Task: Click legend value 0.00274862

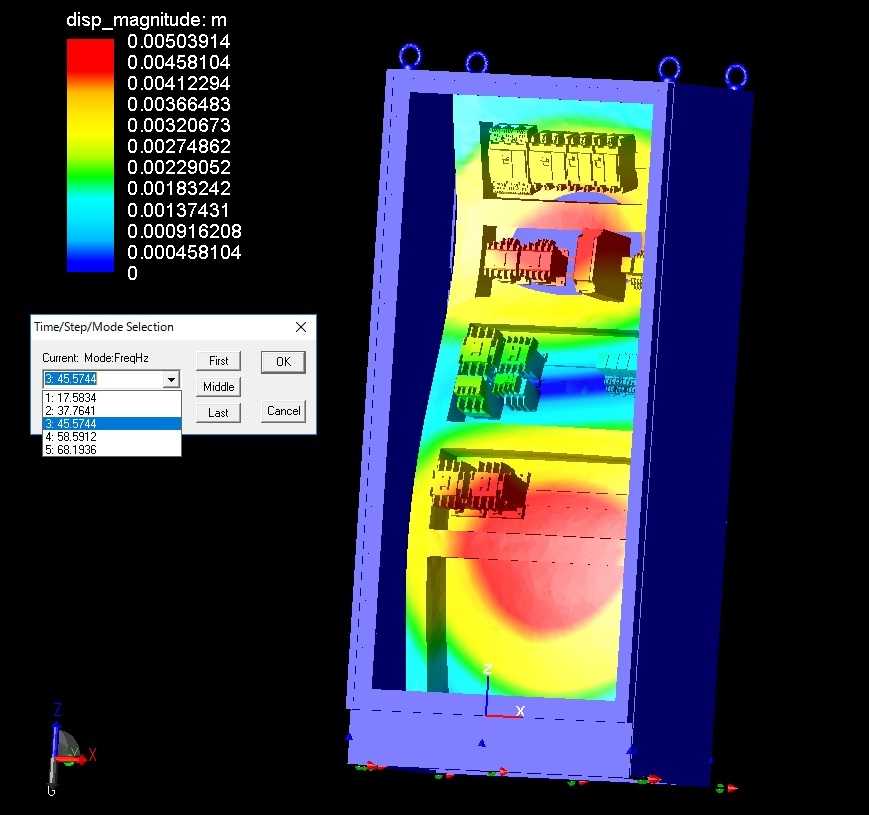Action: tap(178, 147)
